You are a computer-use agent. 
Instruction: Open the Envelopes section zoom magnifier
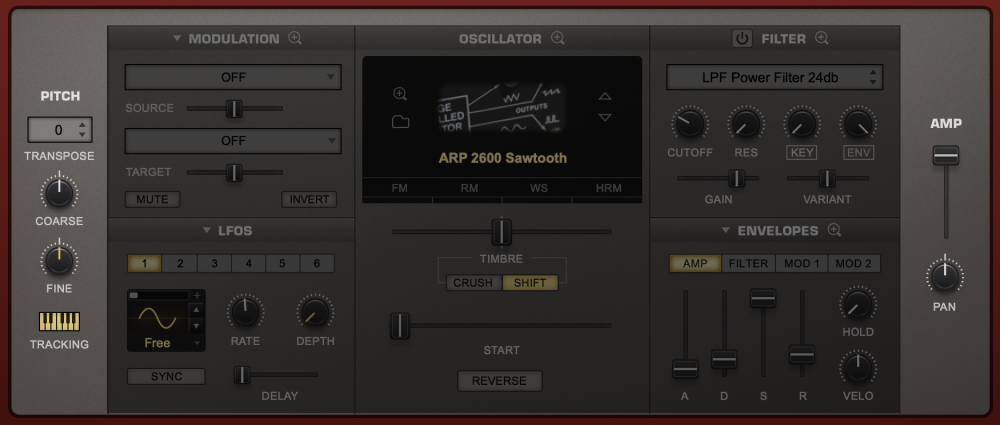(x=834, y=230)
